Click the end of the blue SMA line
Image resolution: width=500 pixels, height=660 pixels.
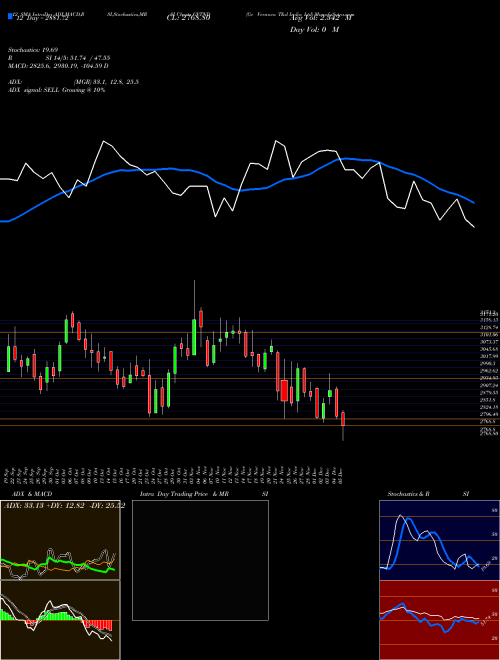[474, 203]
